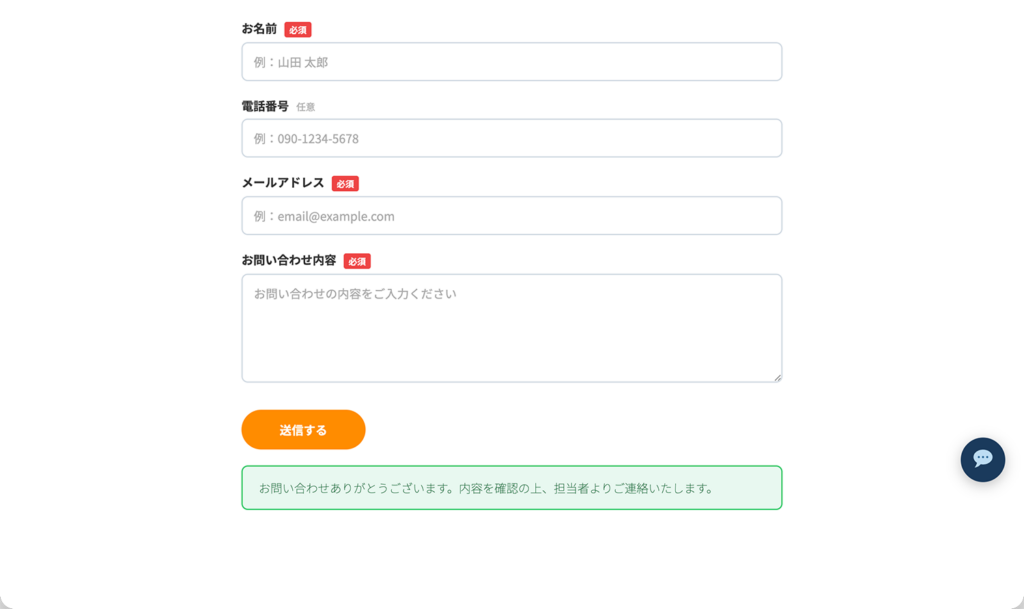The image size is (1024, 609).
Task: Click the green confirmation message box
Action: pyautogui.click(x=511, y=488)
